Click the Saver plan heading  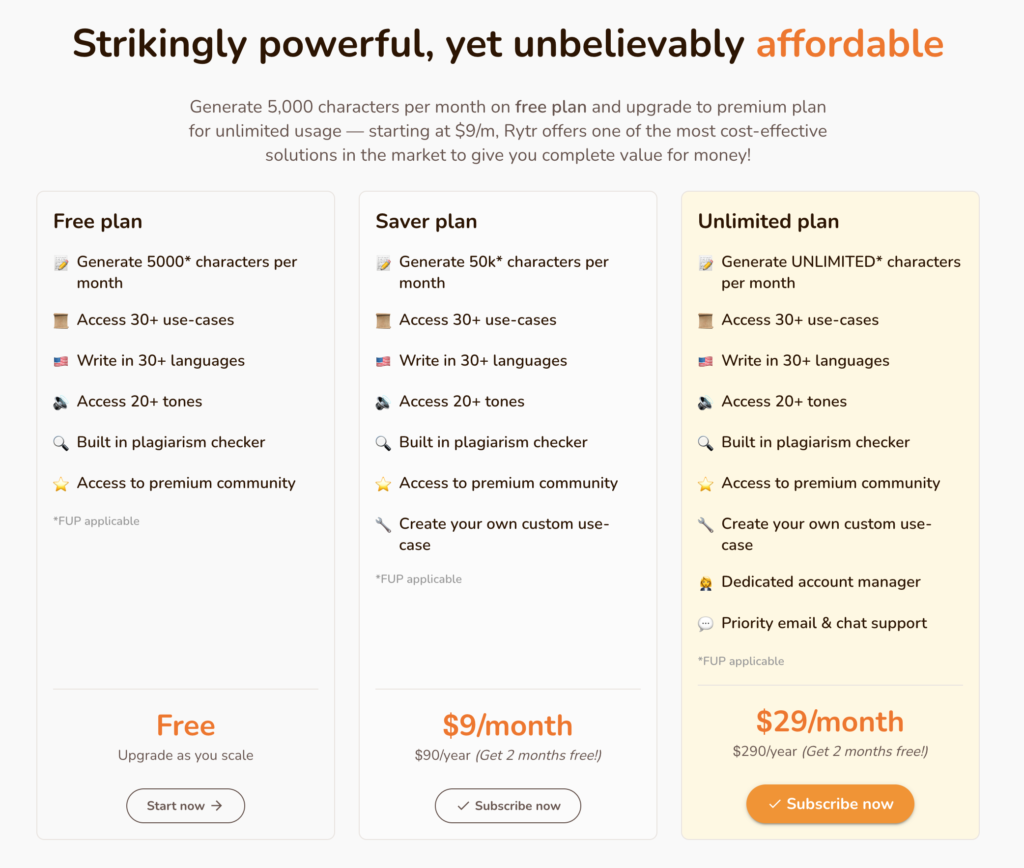pyautogui.click(x=426, y=221)
